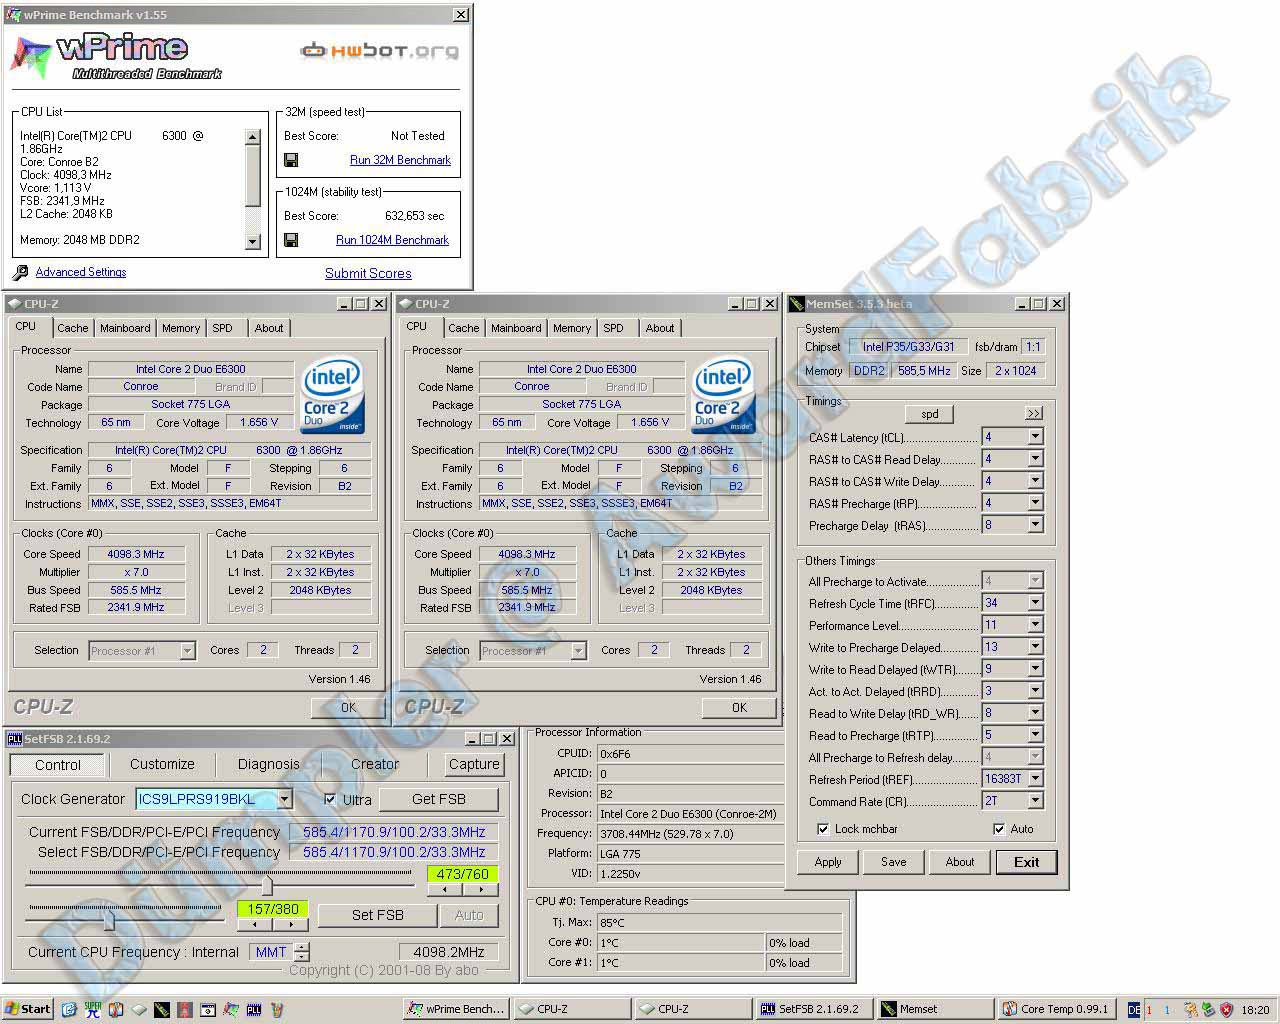This screenshot has width=1280, height=1024.
Task: Open Cache tab in left CPU-Z window
Action: click(x=72, y=328)
